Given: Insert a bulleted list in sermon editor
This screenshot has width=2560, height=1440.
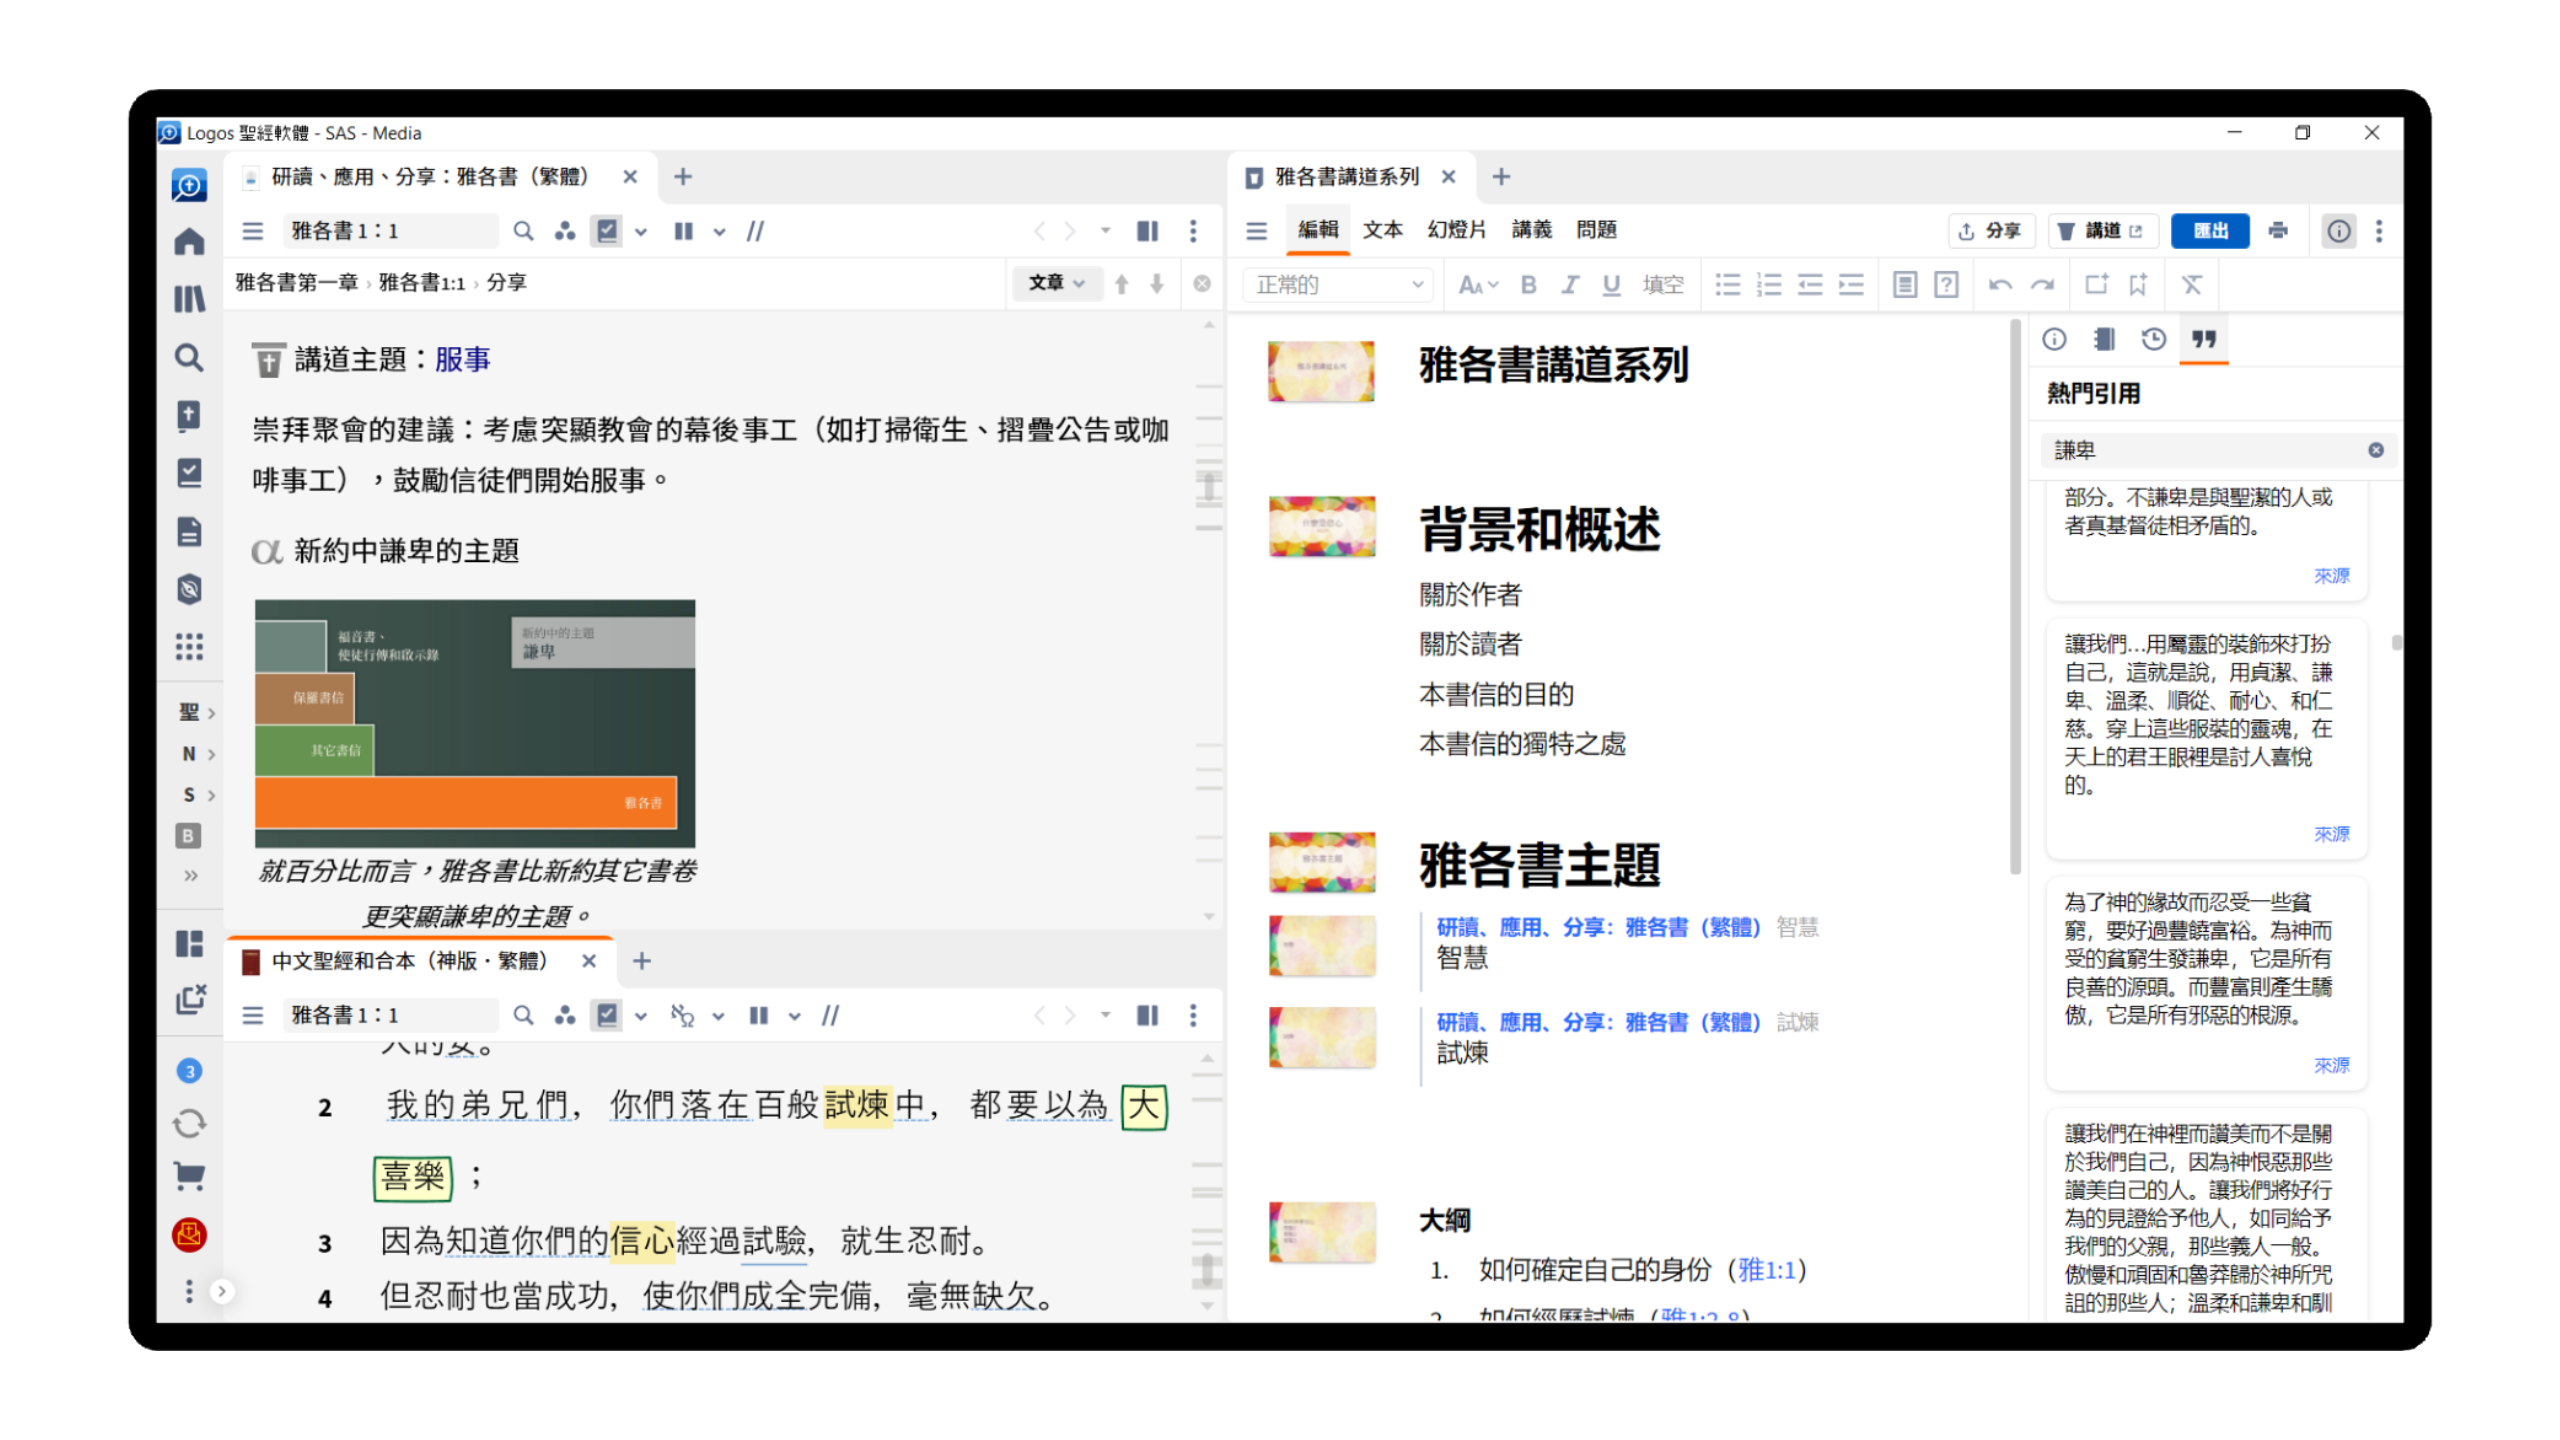Looking at the screenshot, I should click(x=1727, y=285).
